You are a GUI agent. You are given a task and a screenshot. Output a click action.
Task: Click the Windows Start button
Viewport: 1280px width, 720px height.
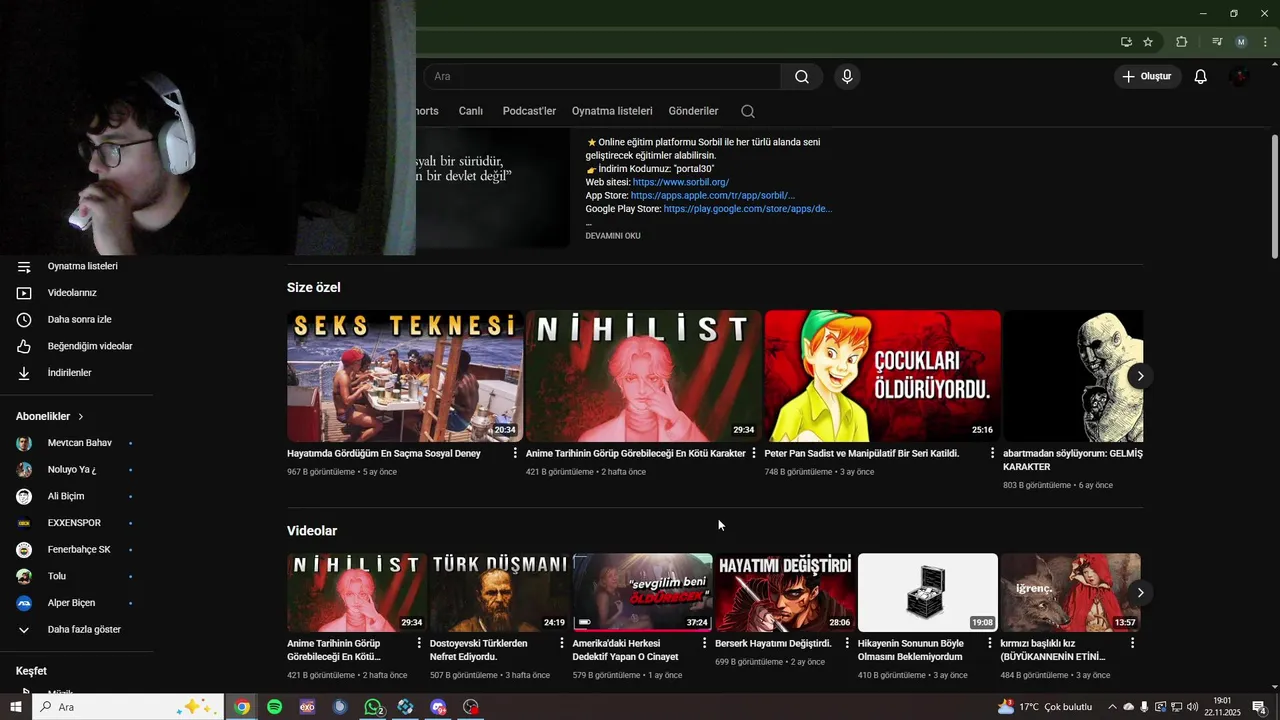(x=16, y=707)
